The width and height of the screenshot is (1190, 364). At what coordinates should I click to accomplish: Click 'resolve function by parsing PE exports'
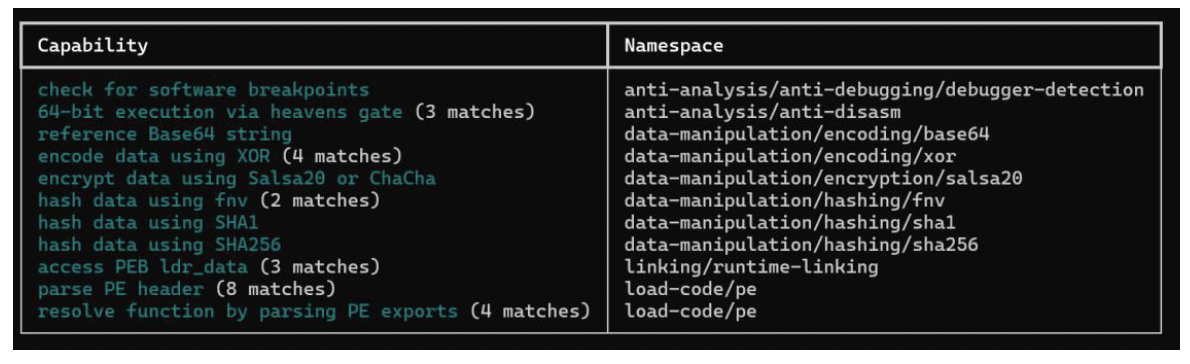point(248,311)
